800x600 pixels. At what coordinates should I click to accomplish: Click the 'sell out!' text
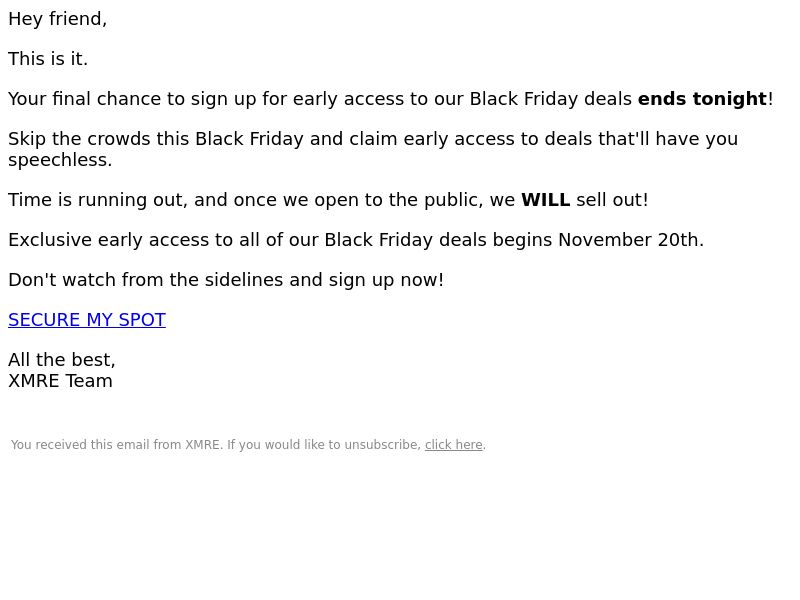[612, 200]
